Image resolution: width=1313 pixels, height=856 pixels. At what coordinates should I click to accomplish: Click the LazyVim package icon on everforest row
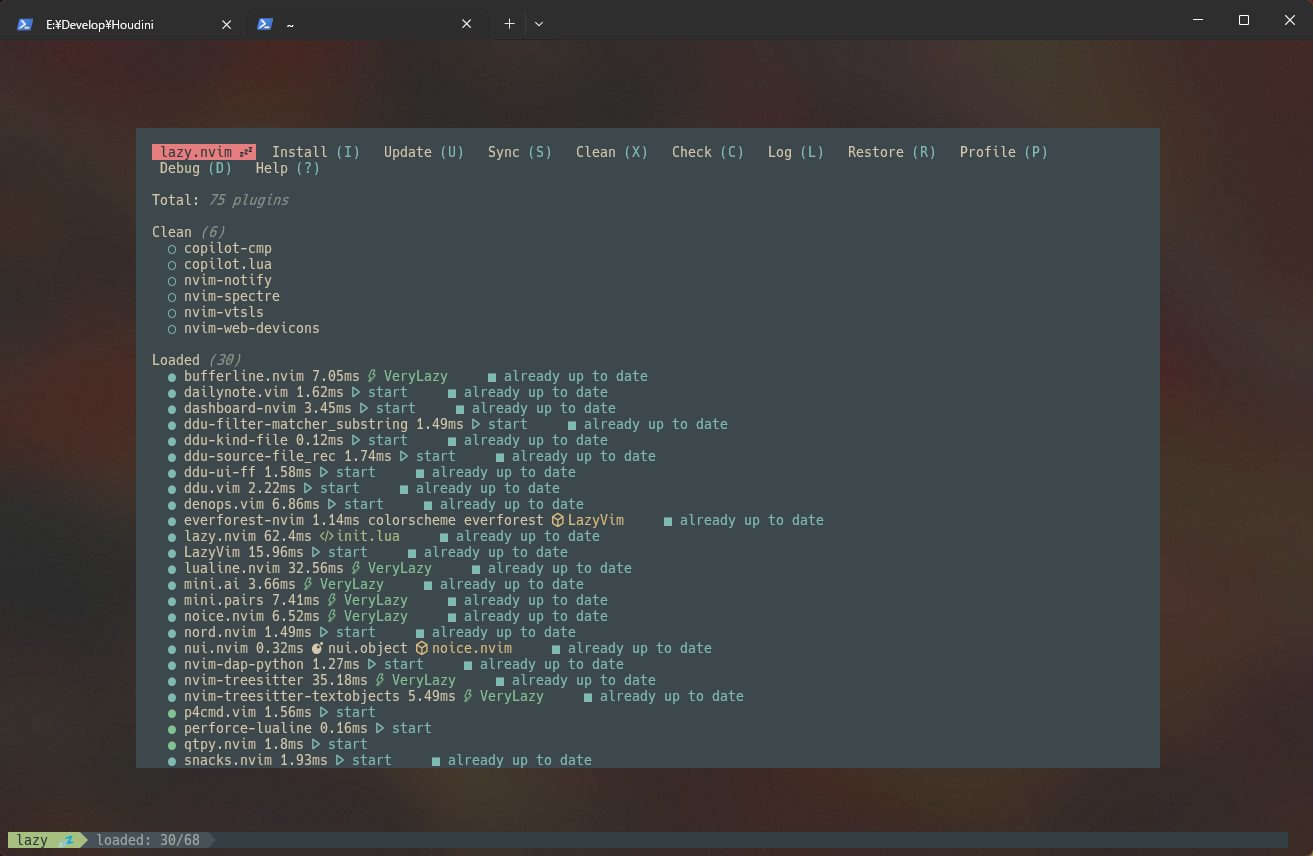tap(558, 520)
